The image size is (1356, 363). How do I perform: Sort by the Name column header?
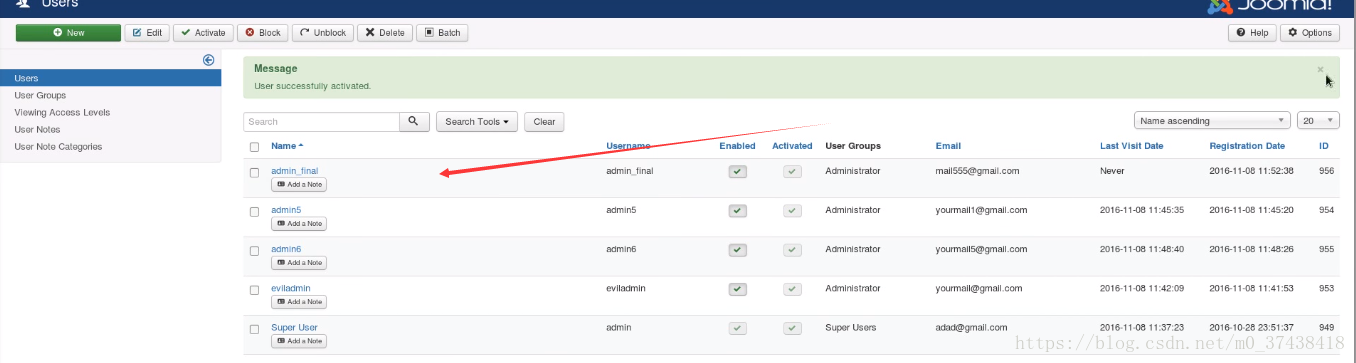point(286,146)
